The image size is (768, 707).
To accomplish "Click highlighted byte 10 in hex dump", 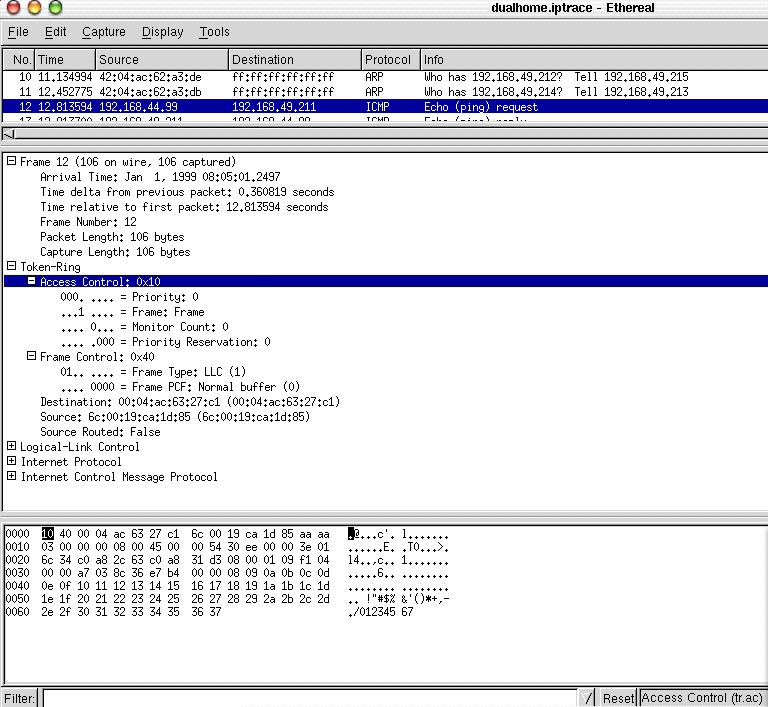I will point(48,534).
